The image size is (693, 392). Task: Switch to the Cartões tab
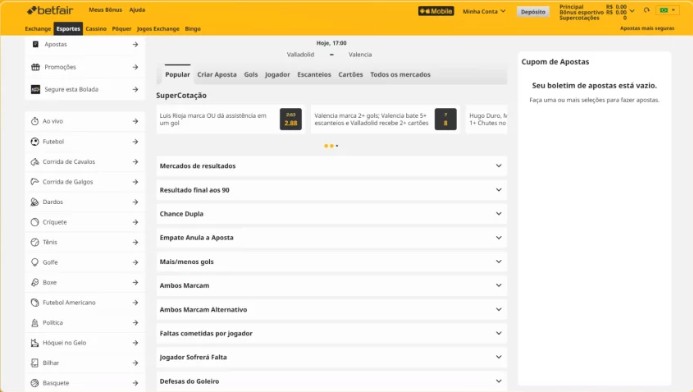click(351, 75)
